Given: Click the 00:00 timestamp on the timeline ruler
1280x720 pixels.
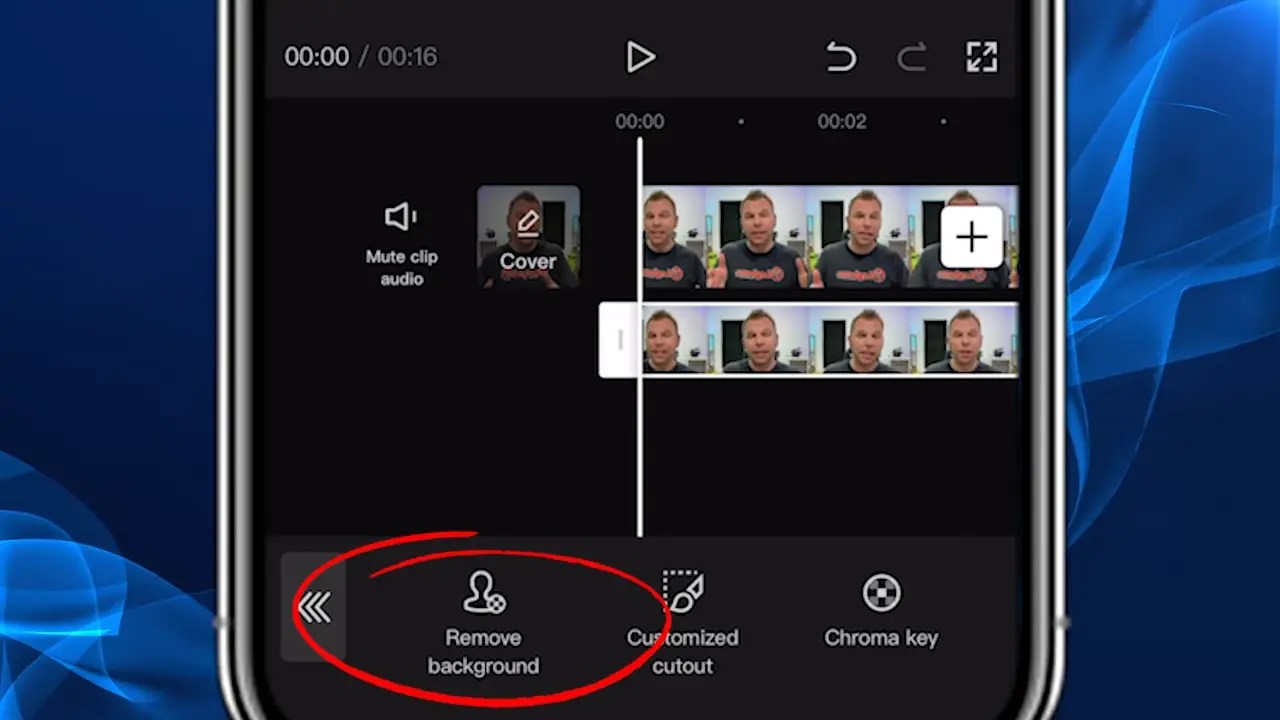Looking at the screenshot, I should tap(639, 121).
